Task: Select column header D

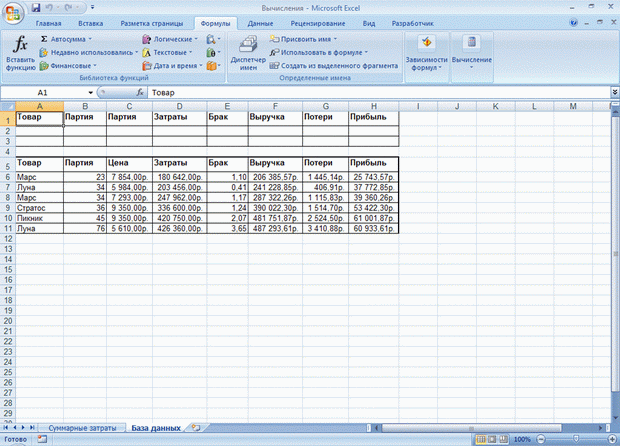Action: (180, 106)
